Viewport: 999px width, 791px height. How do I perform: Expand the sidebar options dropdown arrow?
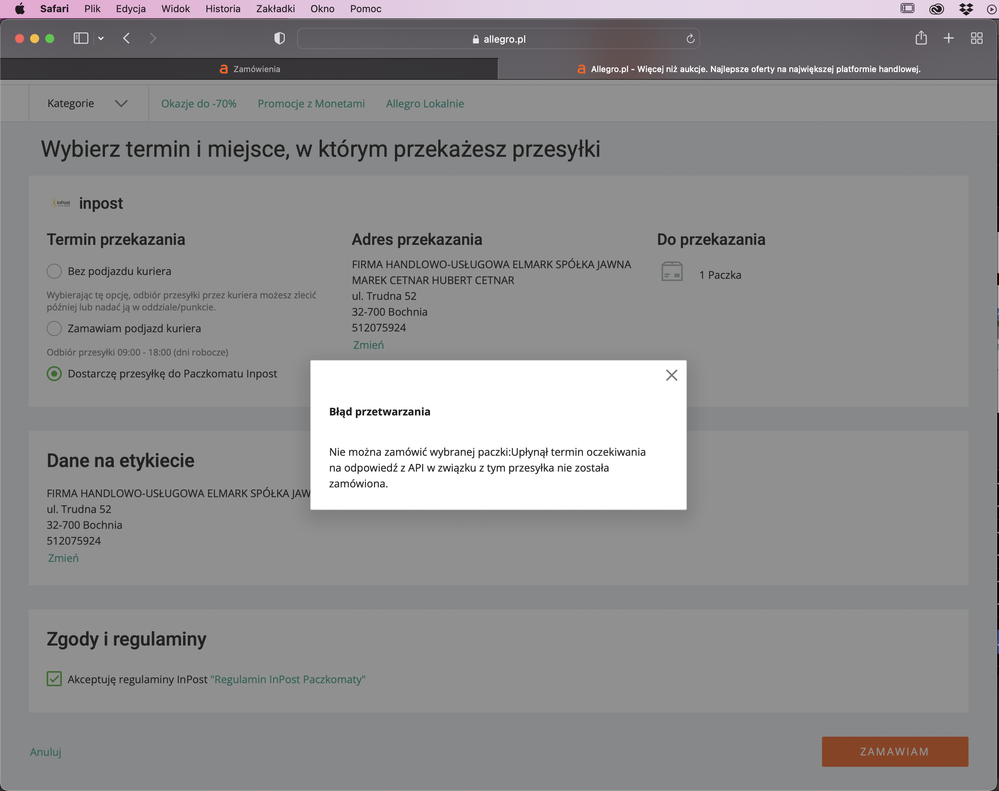click(101, 38)
